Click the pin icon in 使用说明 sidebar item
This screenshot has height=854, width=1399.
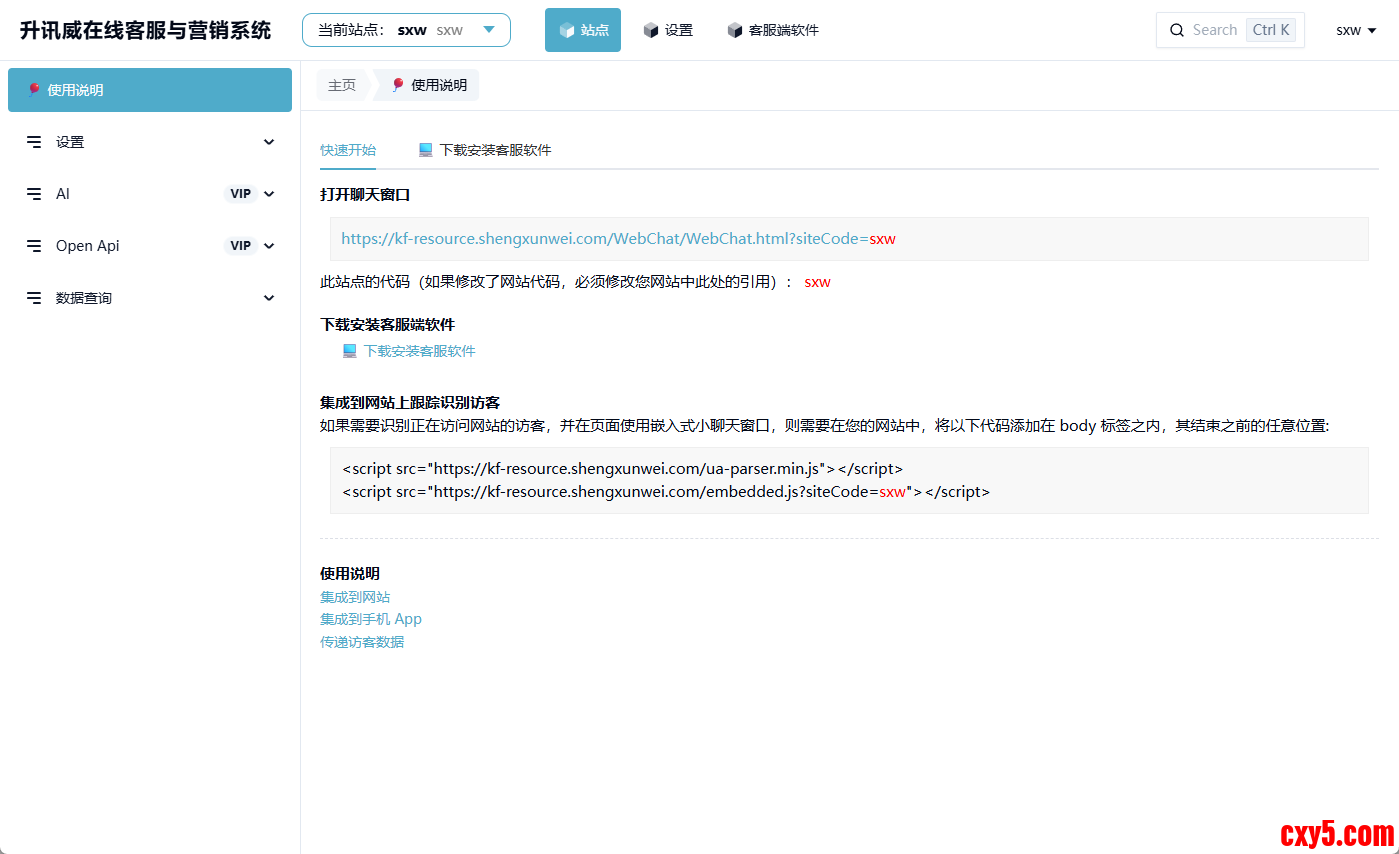[34, 90]
